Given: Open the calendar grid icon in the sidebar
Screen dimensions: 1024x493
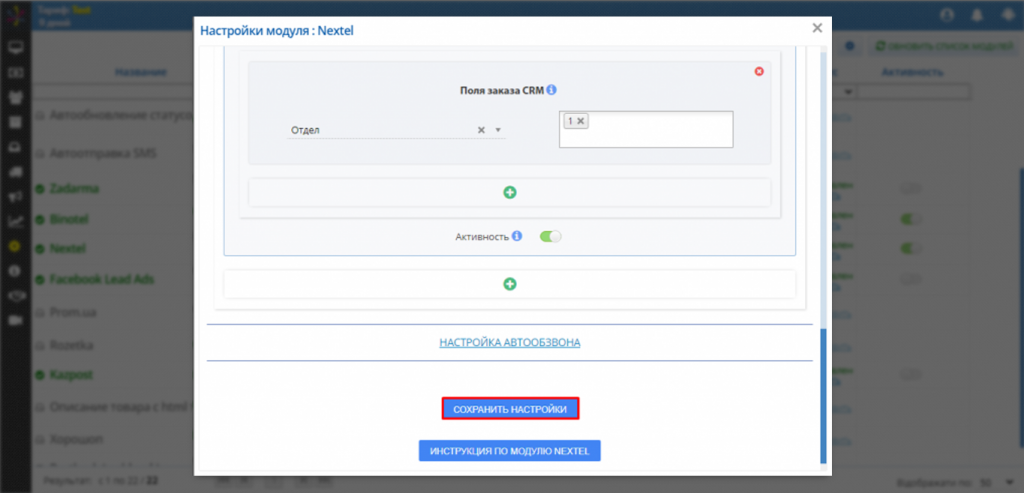Looking at the screenshot, I should (16, 122).
